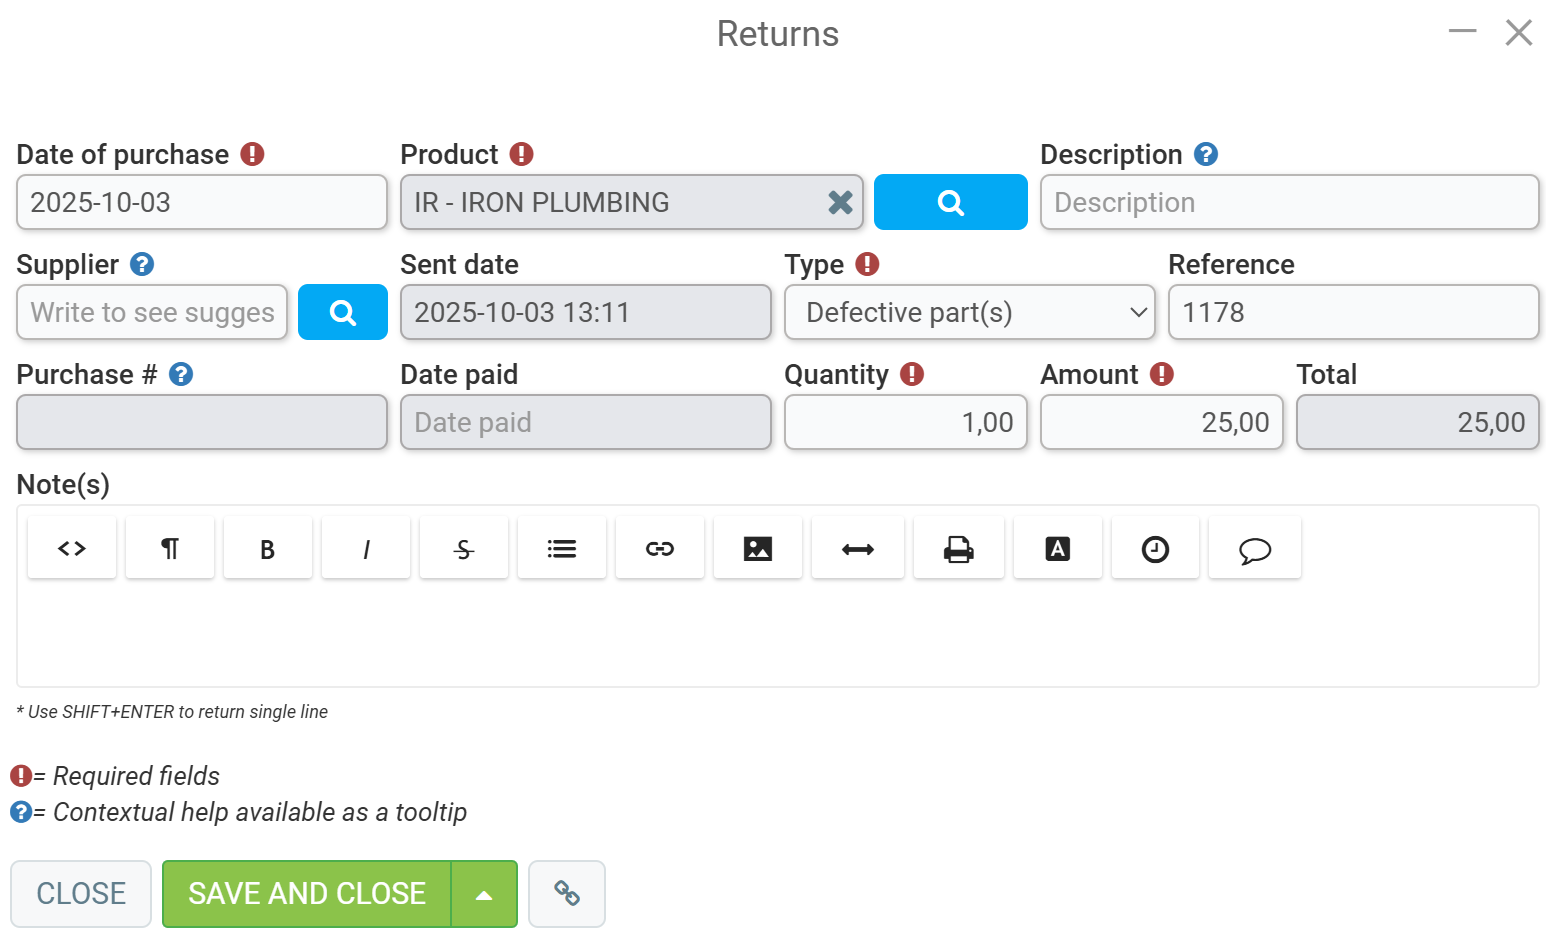Search for a product
1551x941 pixels.
coord(951,202)
